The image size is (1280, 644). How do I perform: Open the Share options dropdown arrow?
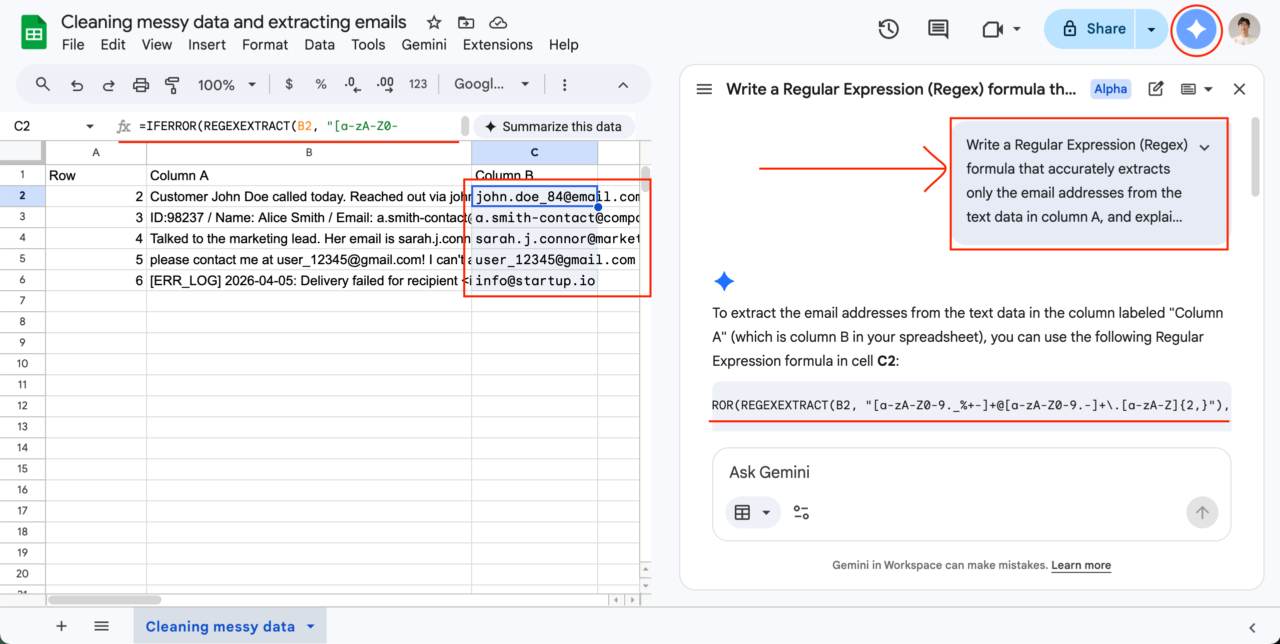[1151, 30]
